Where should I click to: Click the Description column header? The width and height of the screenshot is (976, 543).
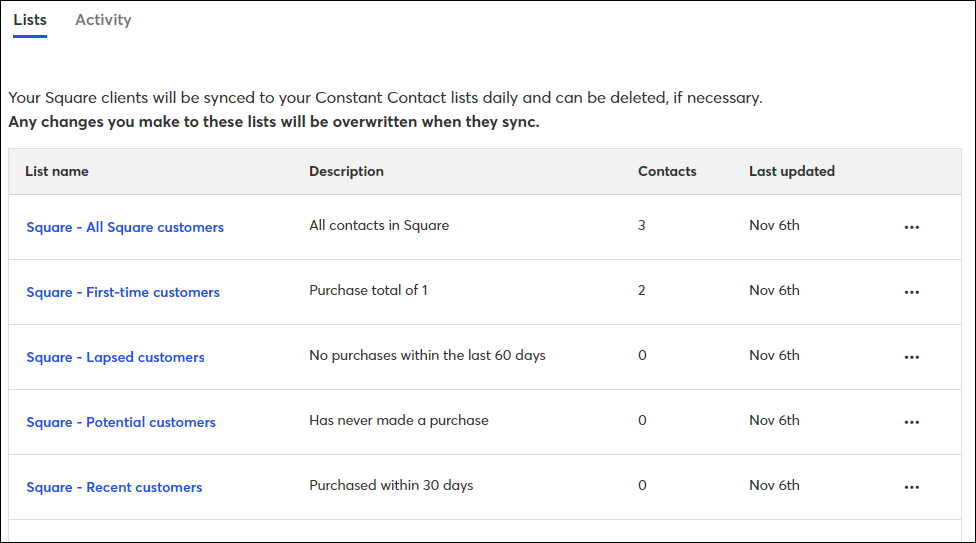pyautogui.click(x=346, y=171)
